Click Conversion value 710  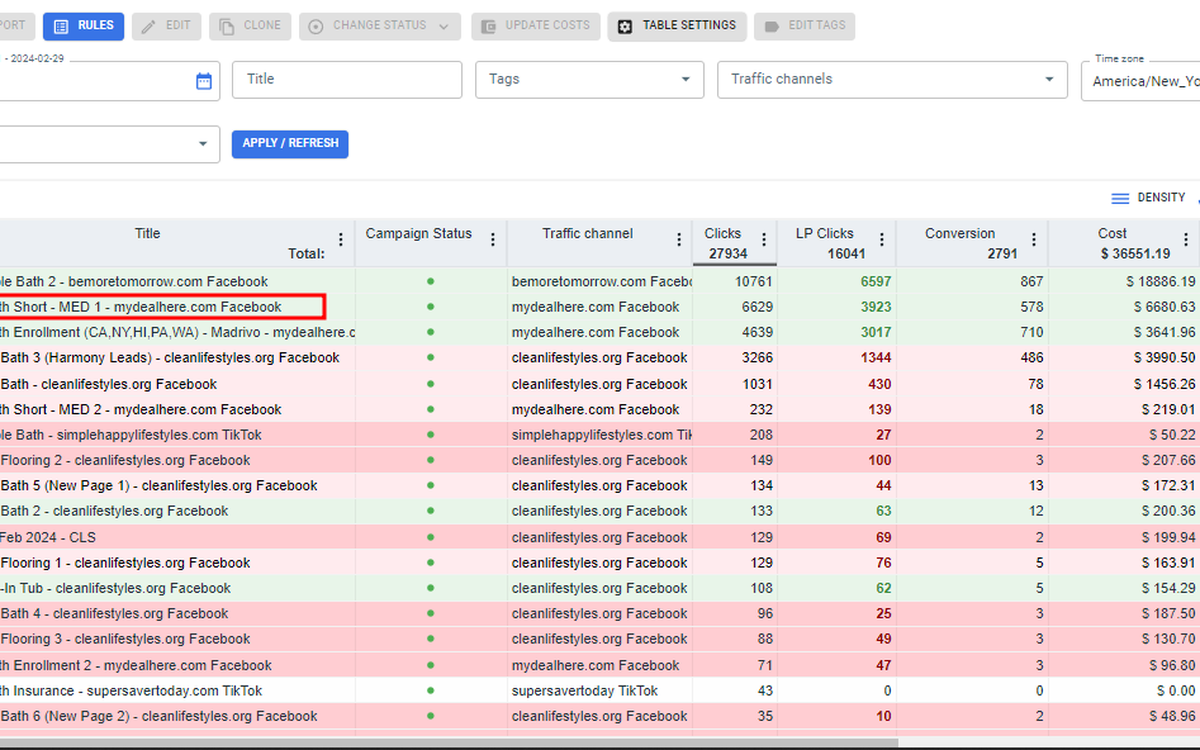tap(1031, 332)
